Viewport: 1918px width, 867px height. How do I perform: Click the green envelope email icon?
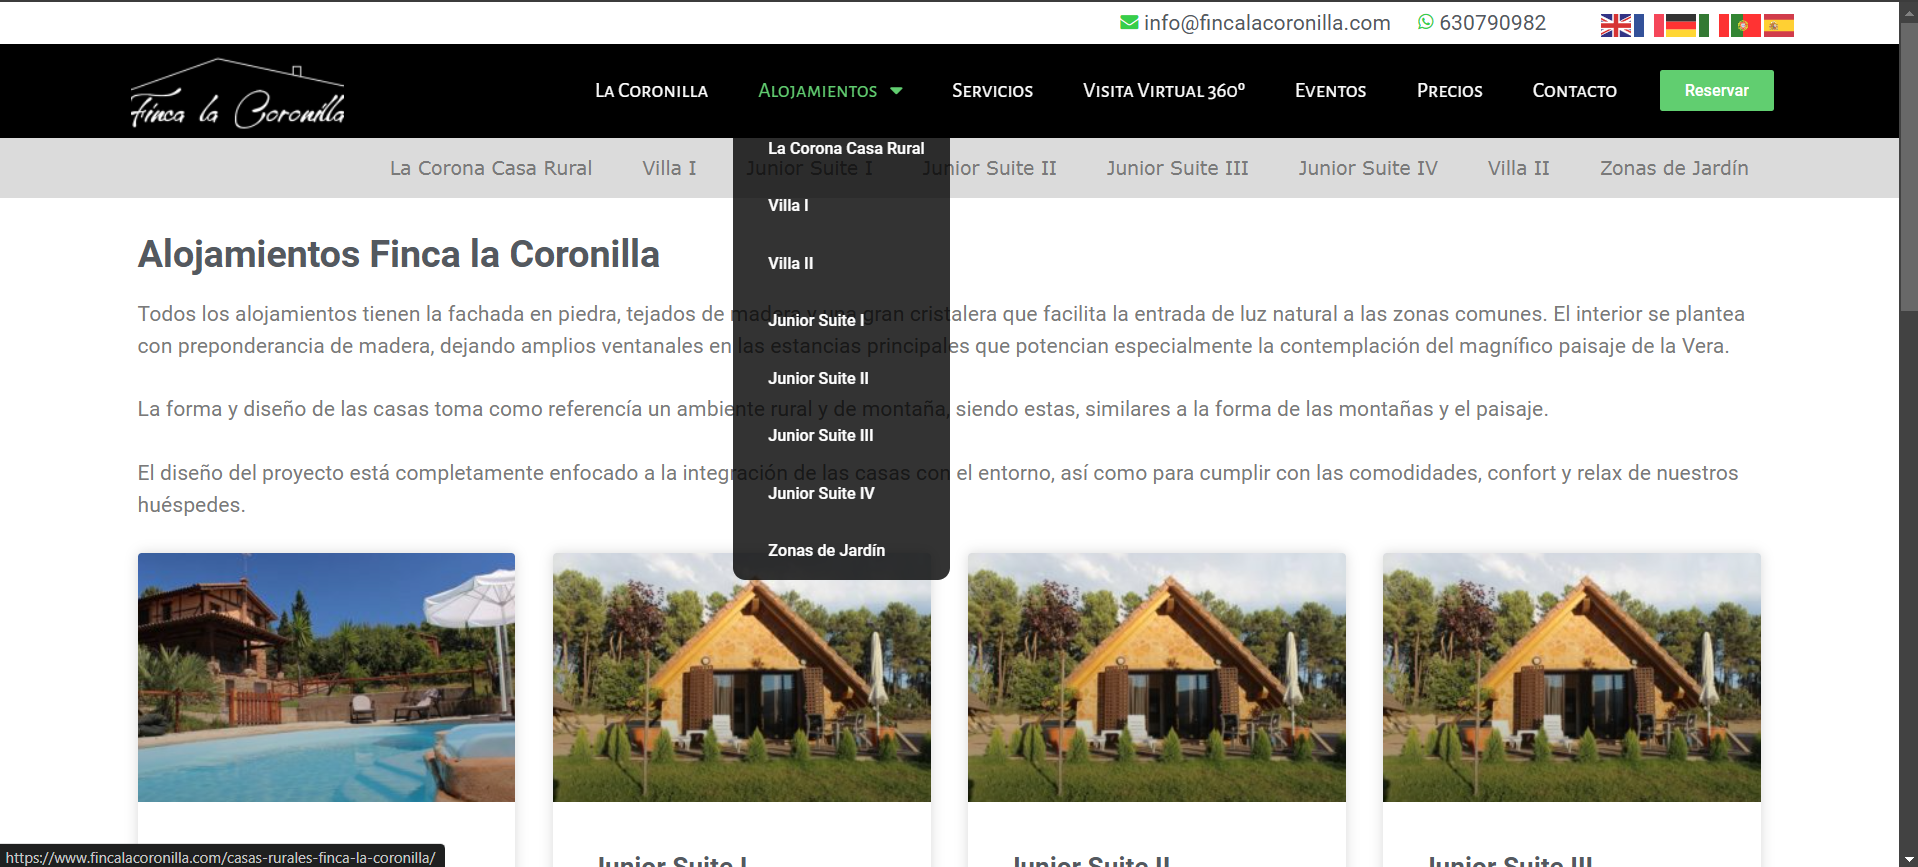(1129, 22)
